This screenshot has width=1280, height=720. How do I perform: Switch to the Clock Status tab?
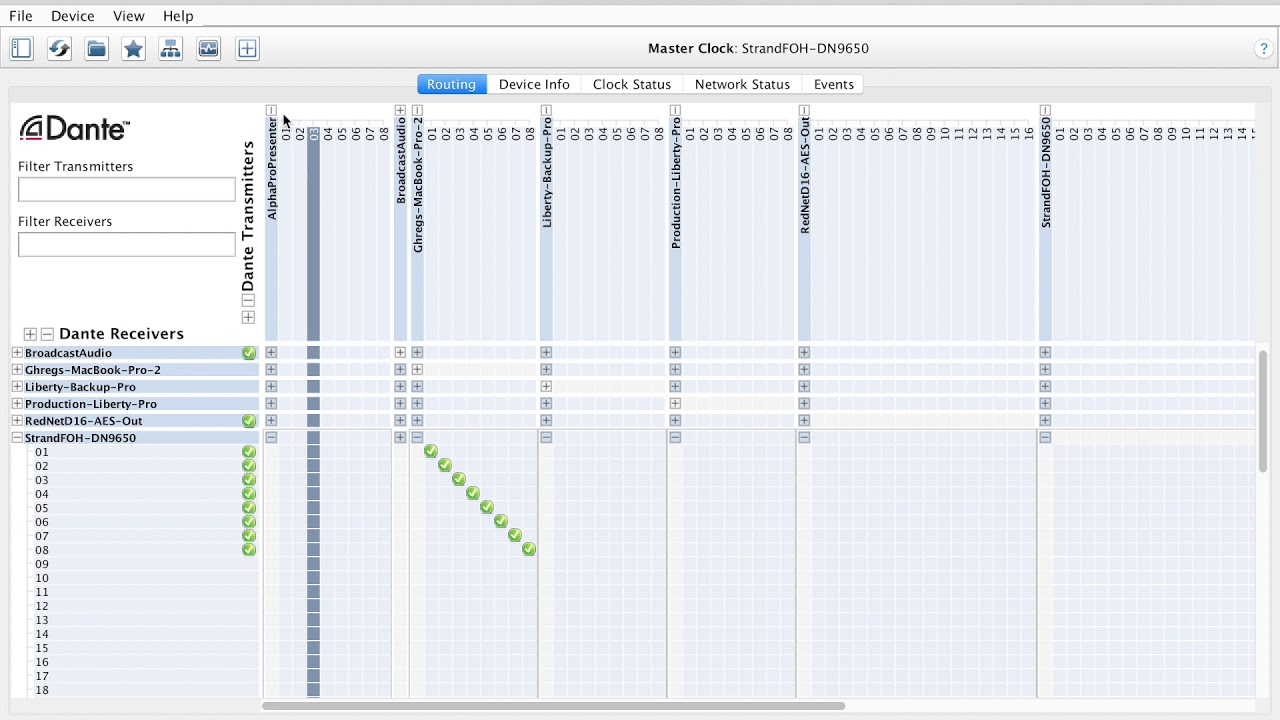(632, 84)
